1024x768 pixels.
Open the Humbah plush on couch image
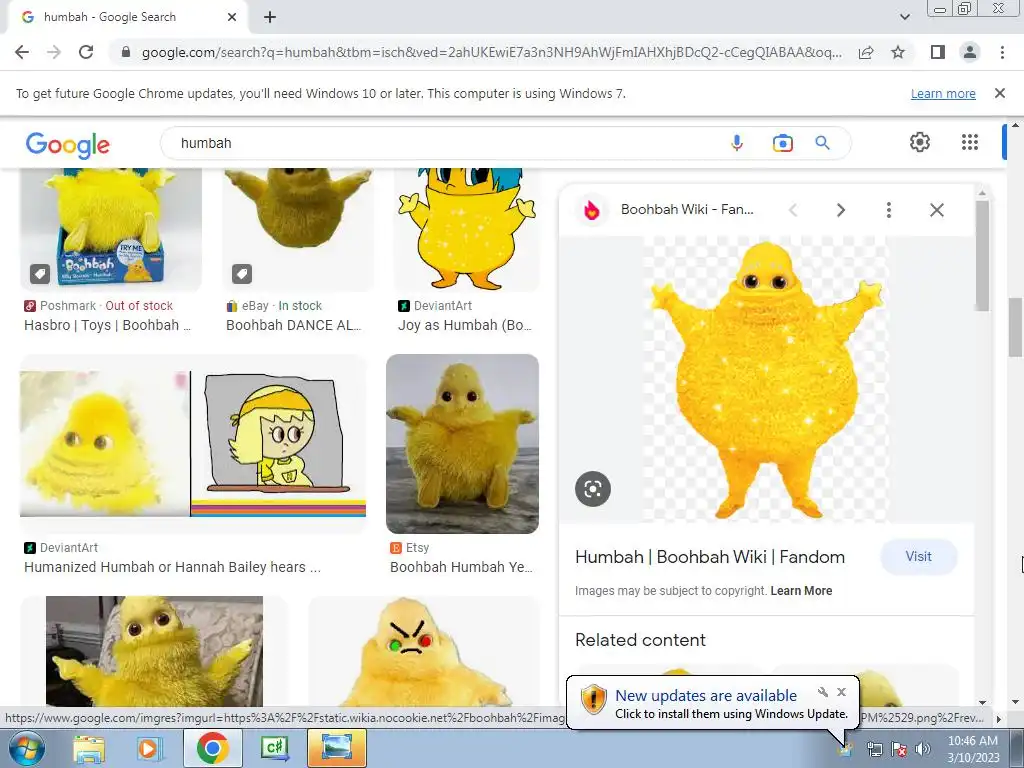154,653
